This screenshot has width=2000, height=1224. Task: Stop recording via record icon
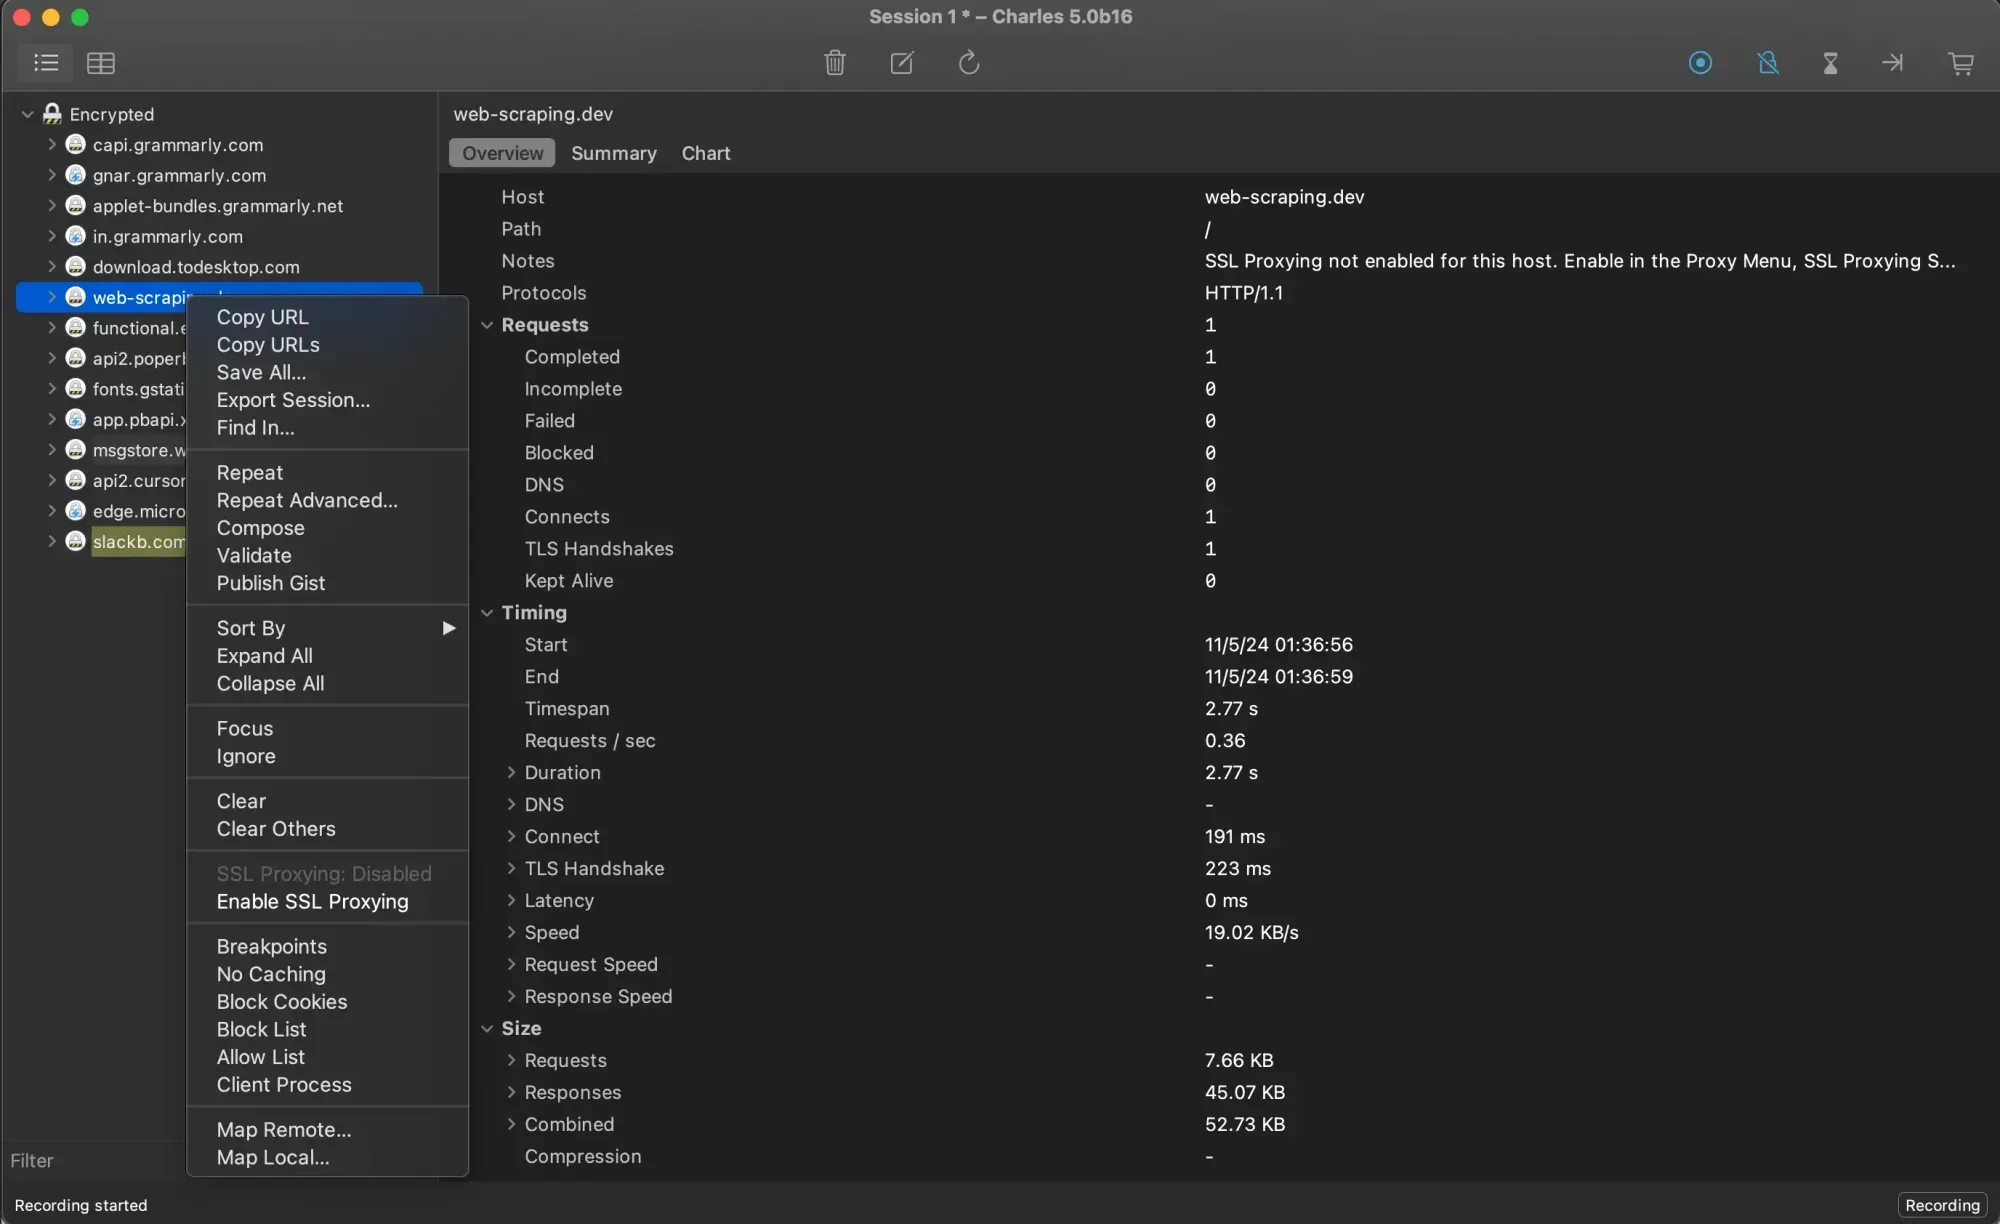1701,63
